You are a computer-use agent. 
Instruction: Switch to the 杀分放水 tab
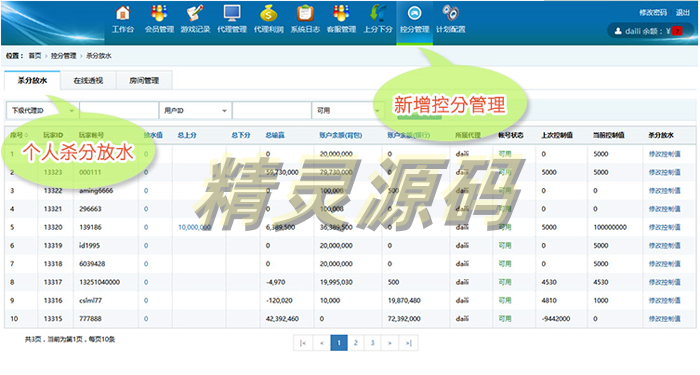[32, 80]
